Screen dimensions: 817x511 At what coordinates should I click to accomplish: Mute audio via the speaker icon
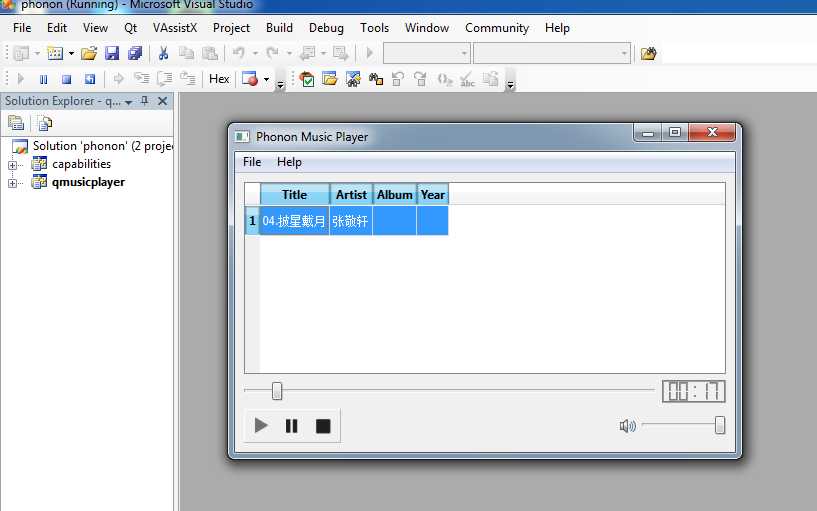click(x=627, y=426)
